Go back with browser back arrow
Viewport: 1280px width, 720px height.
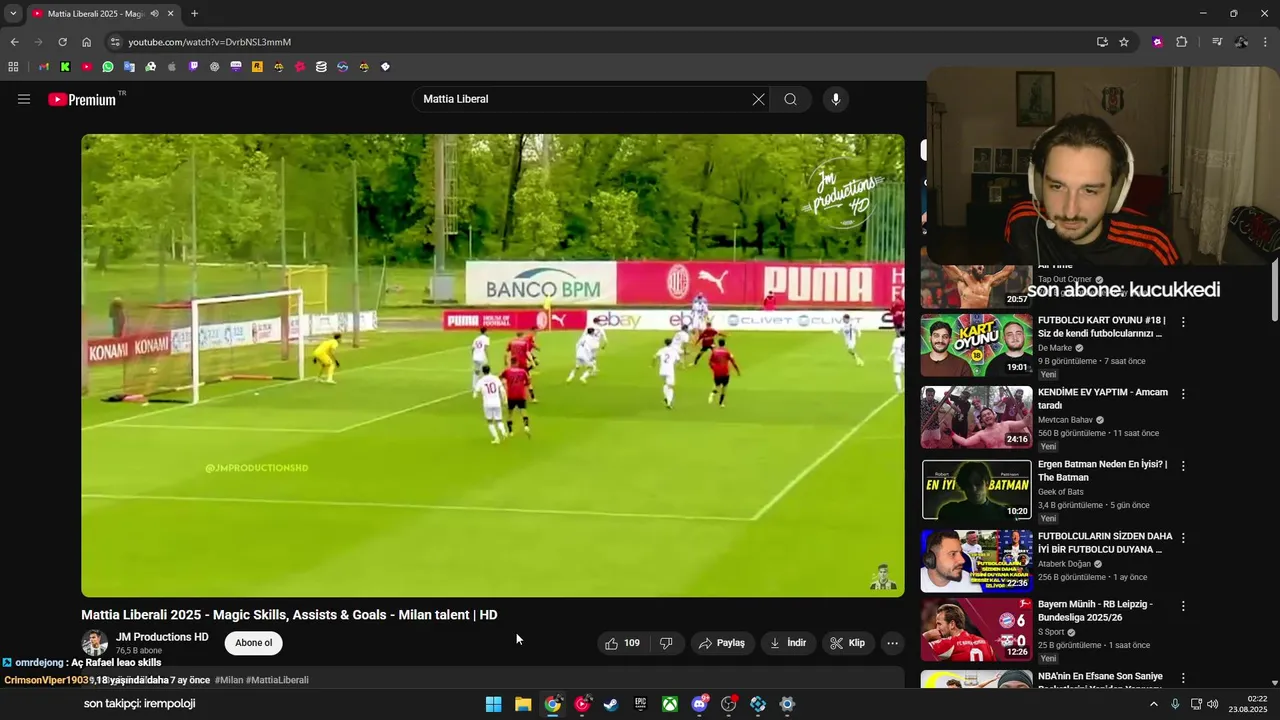click(14, 42)
